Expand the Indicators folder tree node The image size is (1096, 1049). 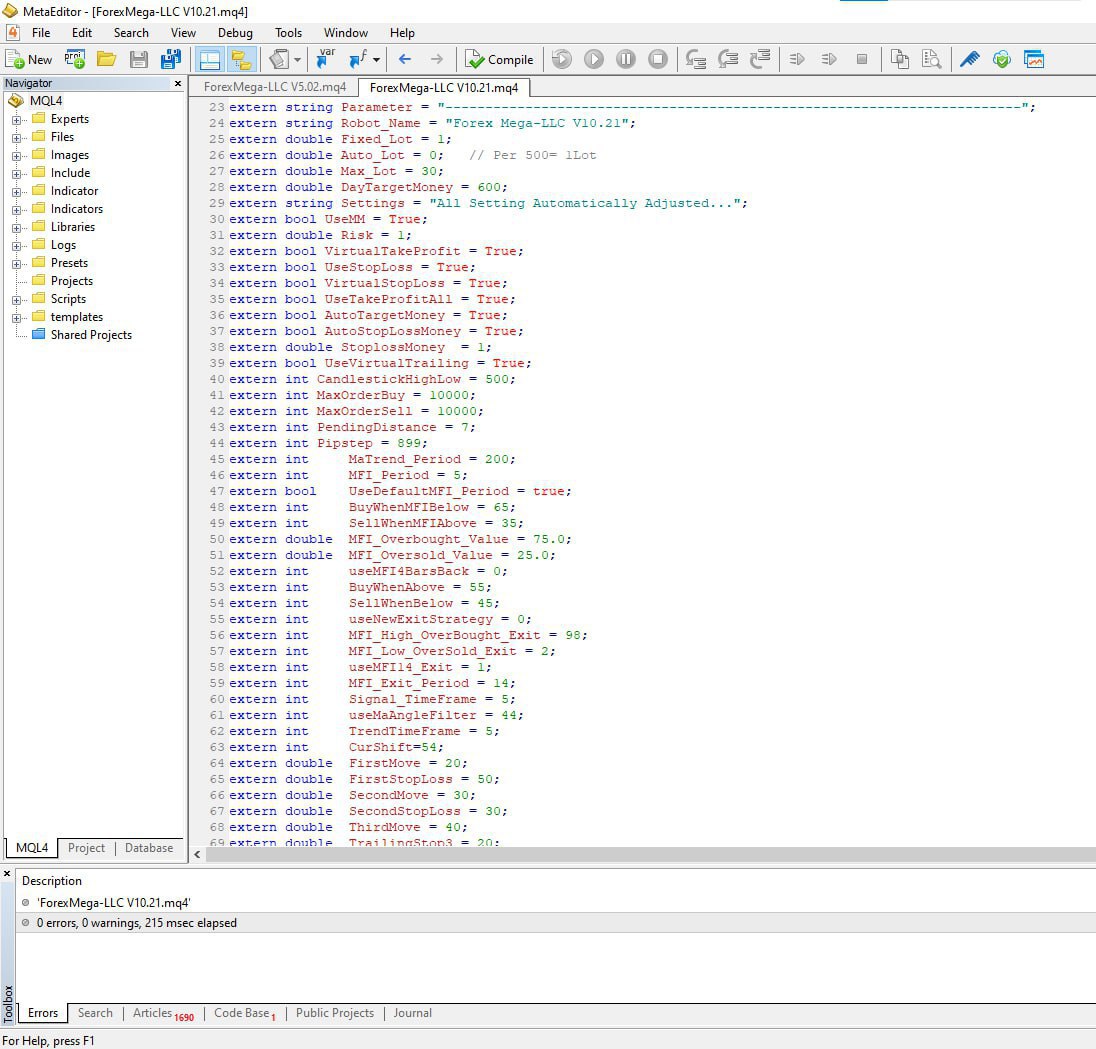[17, 209]
